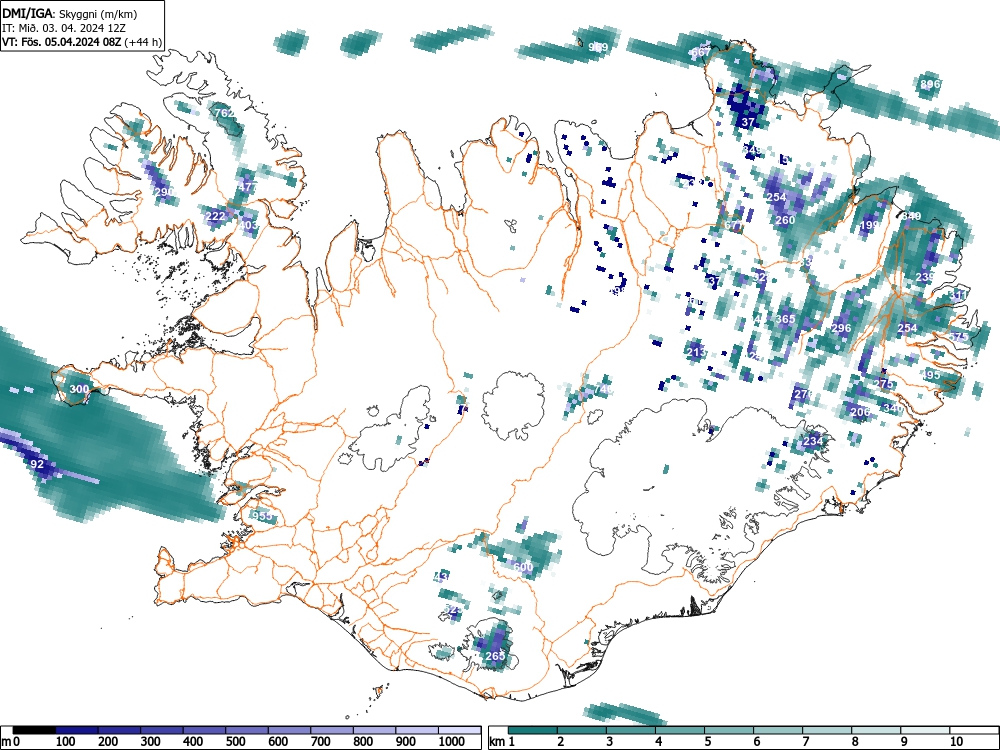1000x750 pixels.
Task: Click the '477' visibility value on map
Action: coord(247,188)
